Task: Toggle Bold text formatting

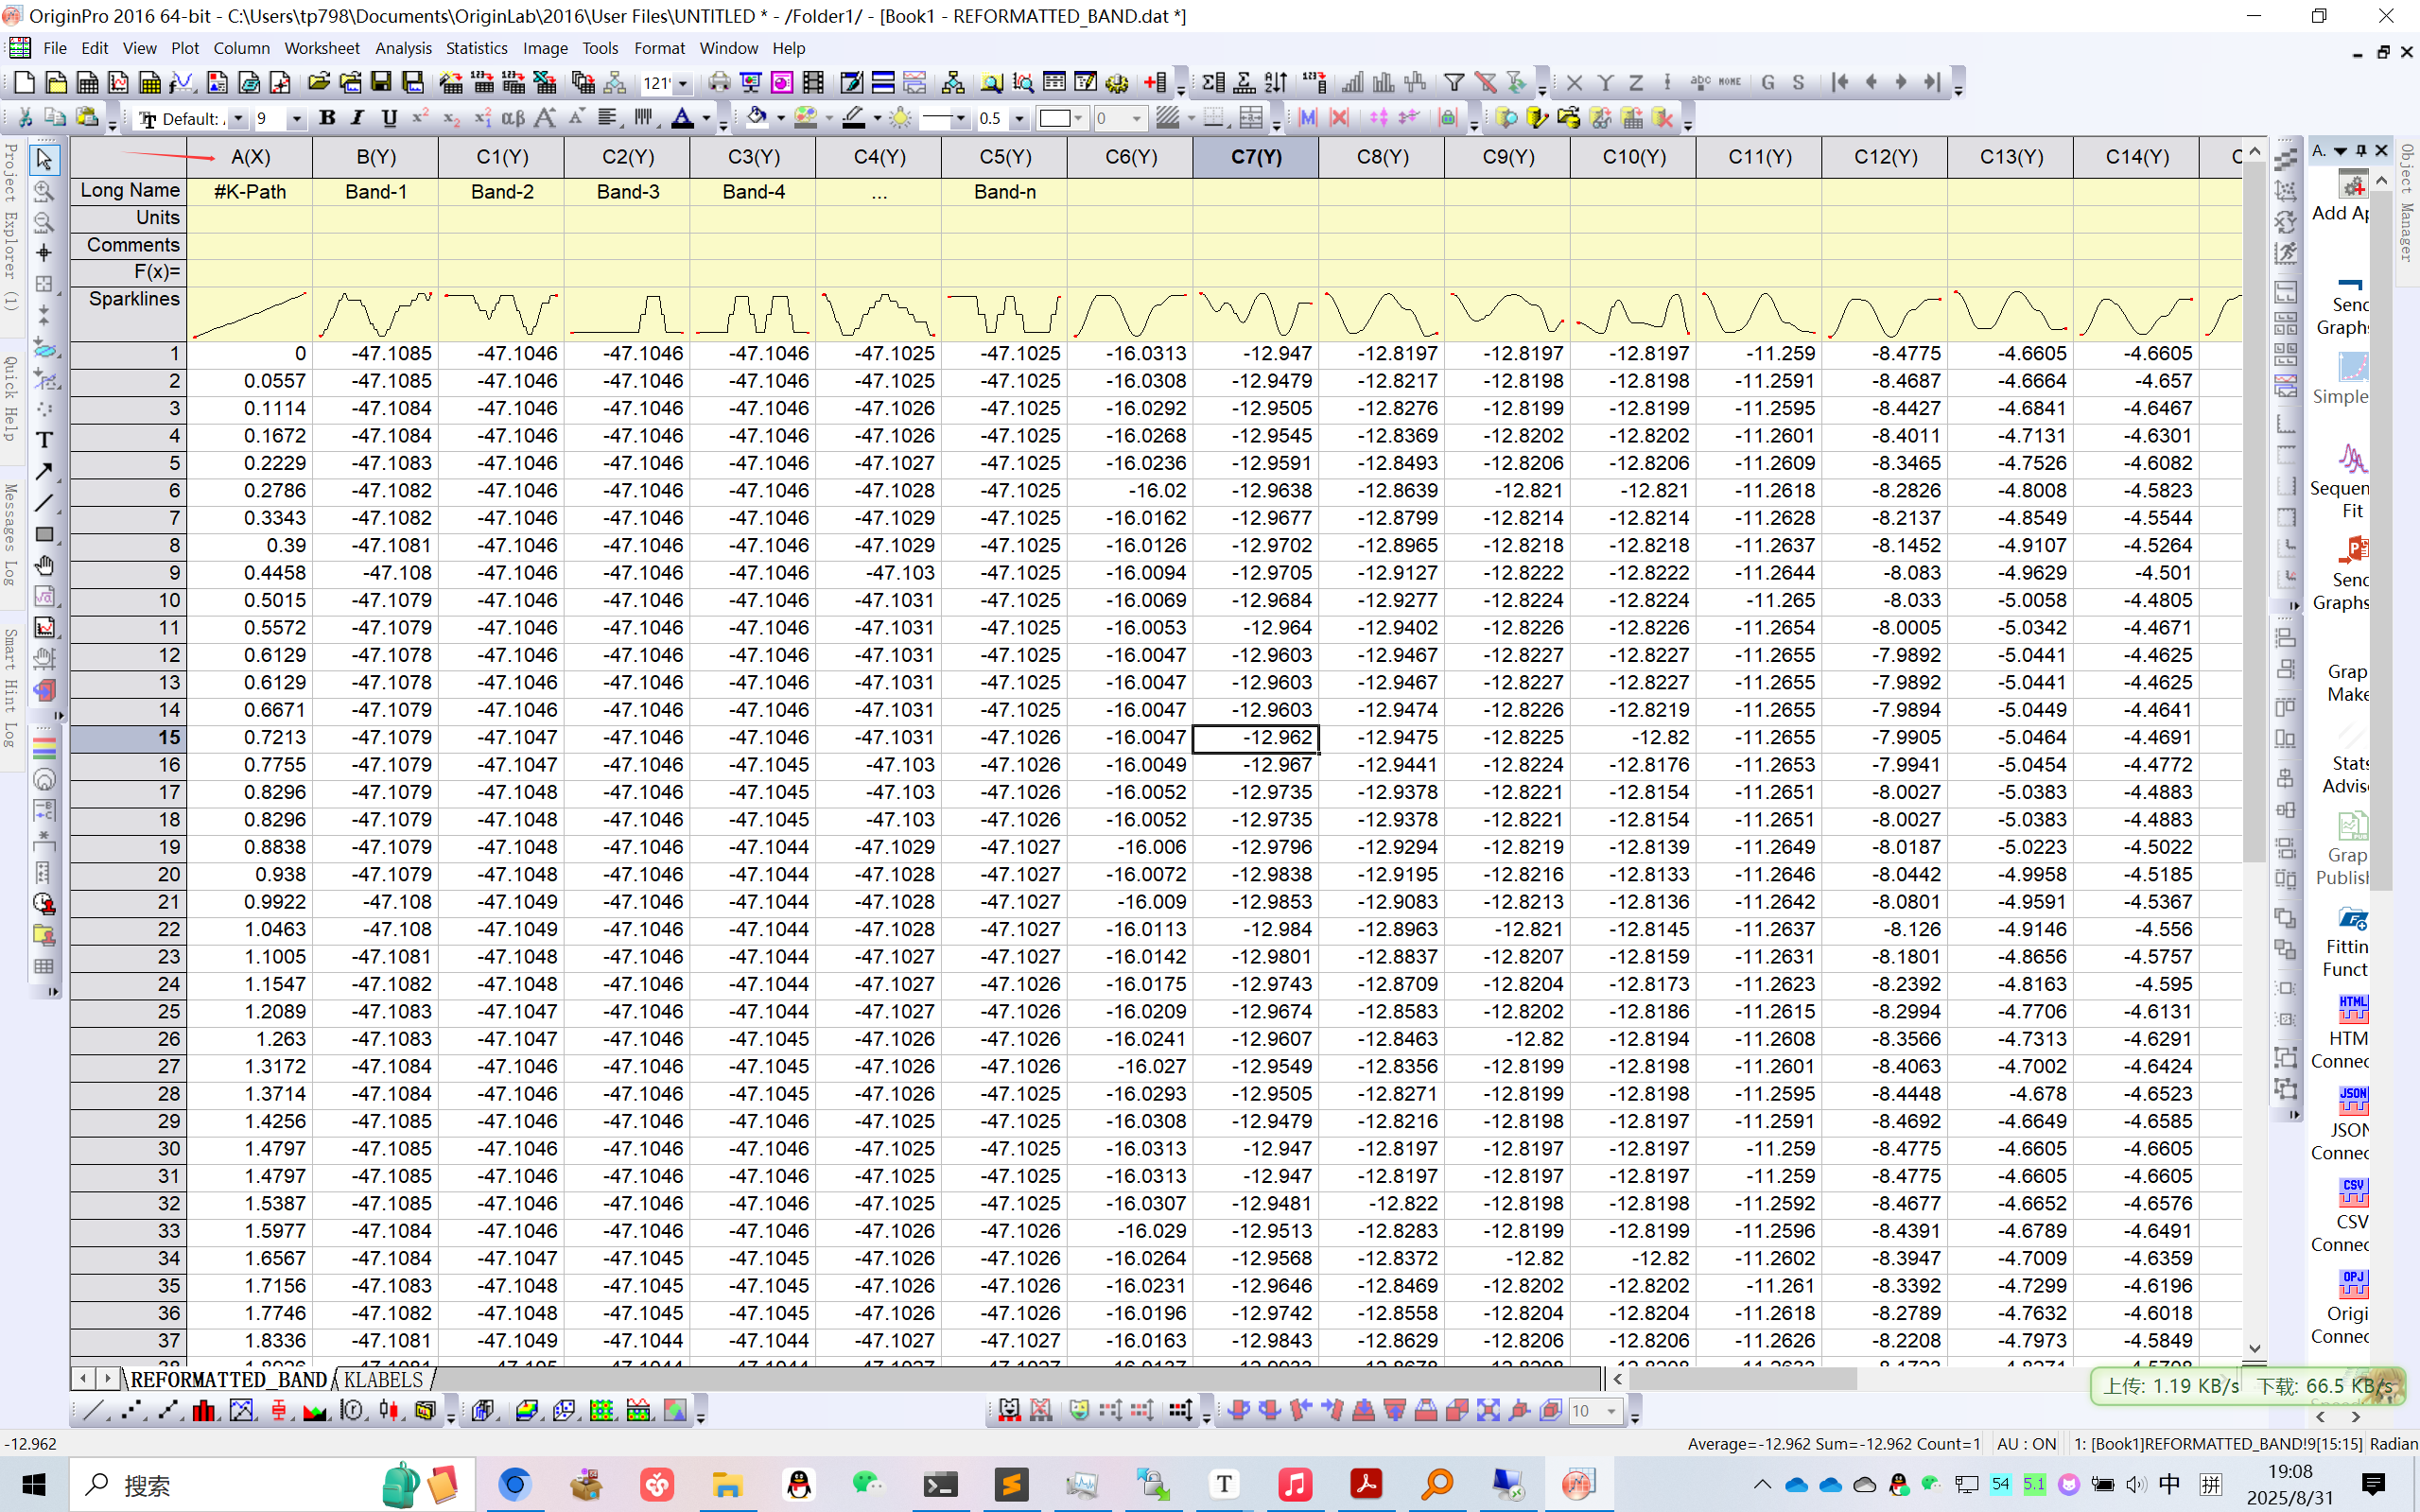Action: 327,118
